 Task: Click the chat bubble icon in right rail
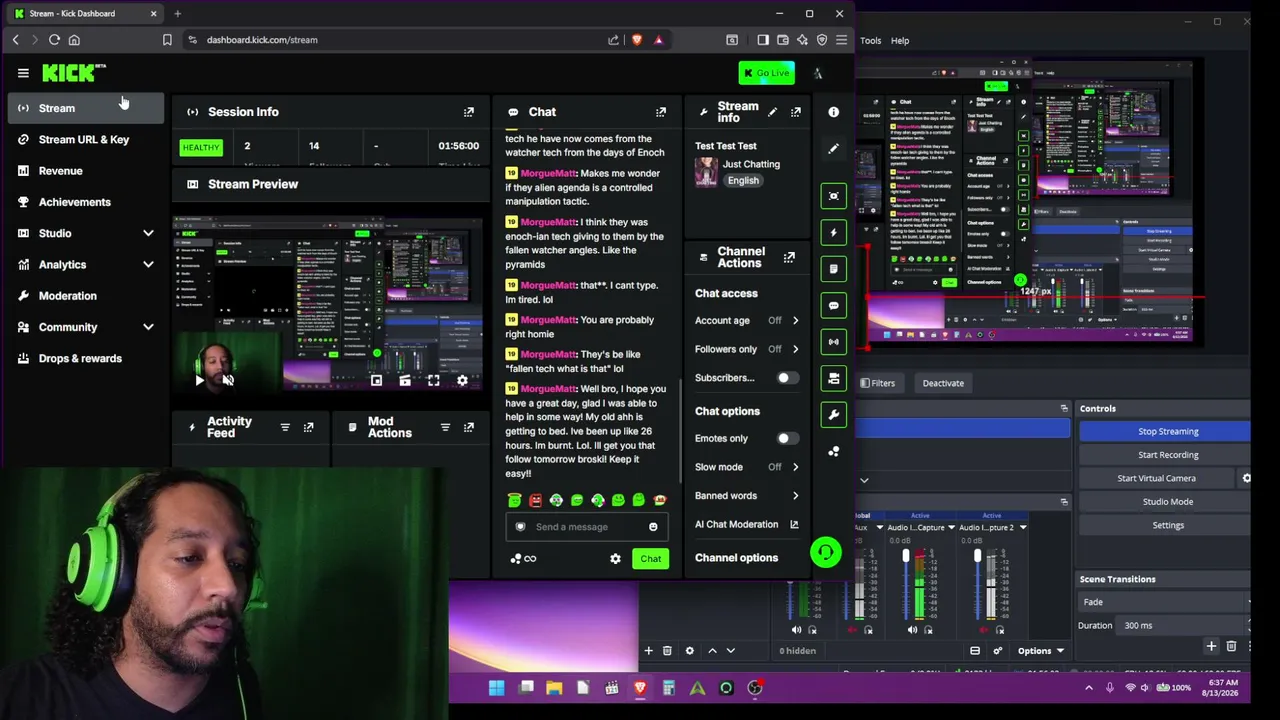click(834, 305)
